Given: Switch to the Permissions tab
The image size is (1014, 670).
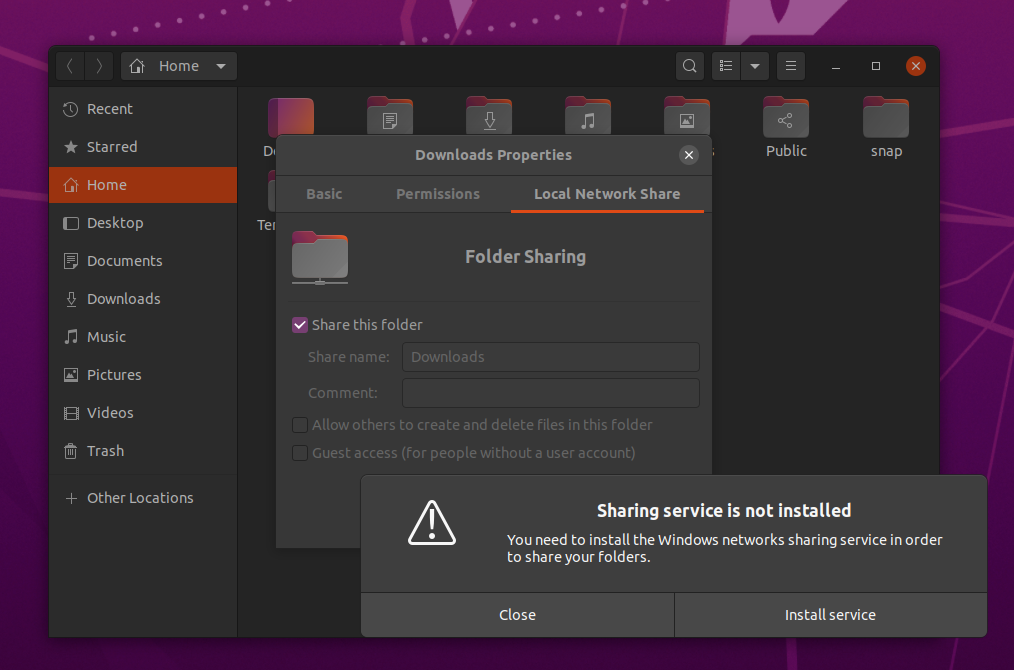Looking at the screenshot, I should 438,194.
